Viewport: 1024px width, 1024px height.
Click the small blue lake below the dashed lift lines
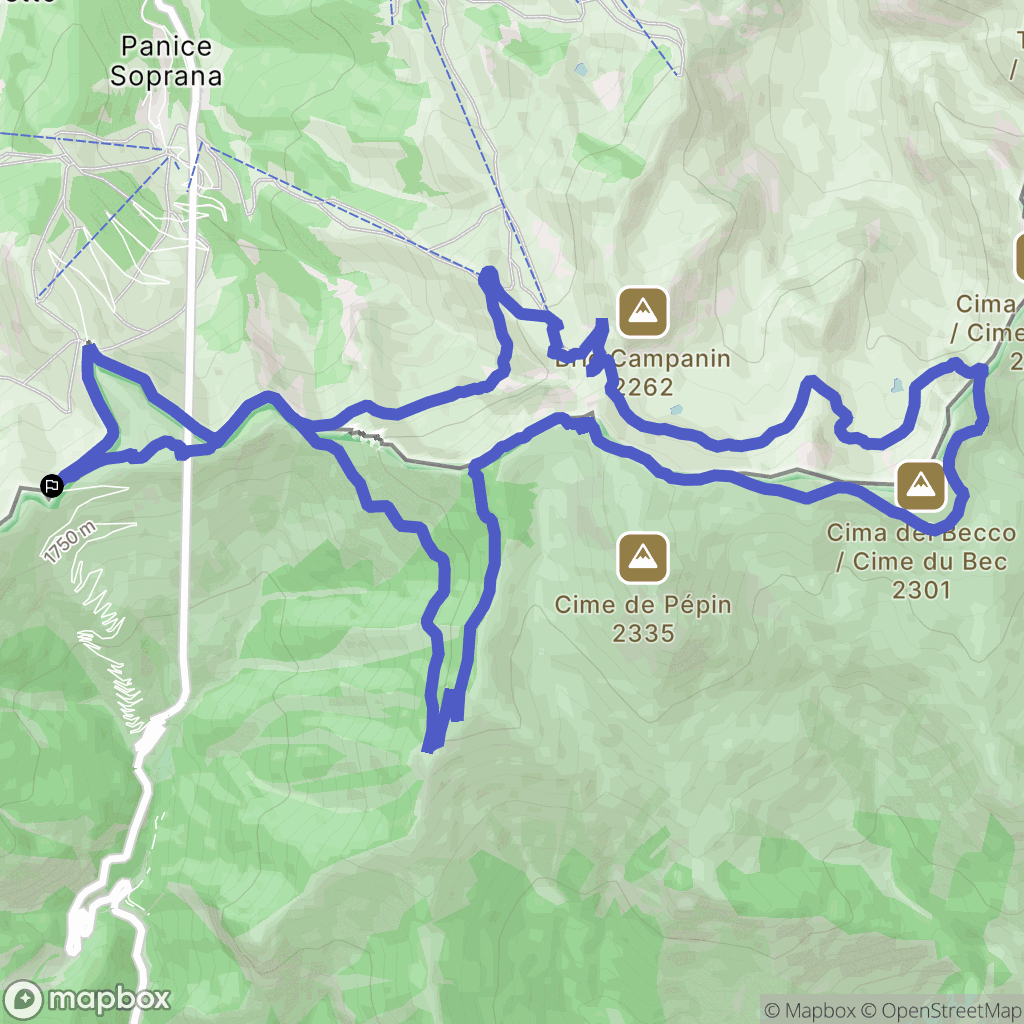[x=581, y=69]
